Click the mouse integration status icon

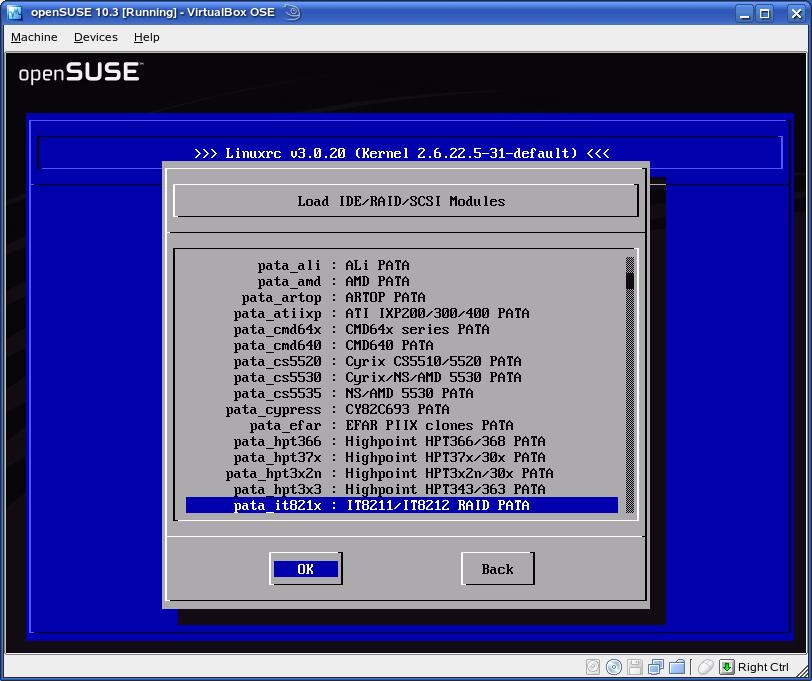tap(705, 666)
